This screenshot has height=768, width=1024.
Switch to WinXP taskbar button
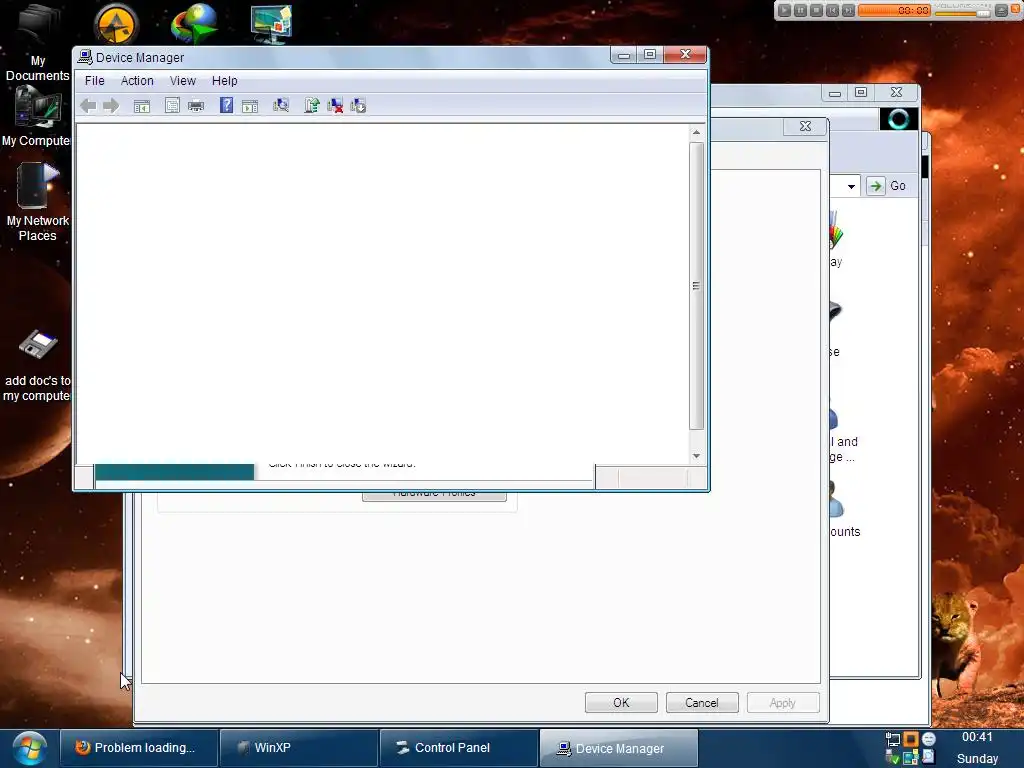pos(298,748)
